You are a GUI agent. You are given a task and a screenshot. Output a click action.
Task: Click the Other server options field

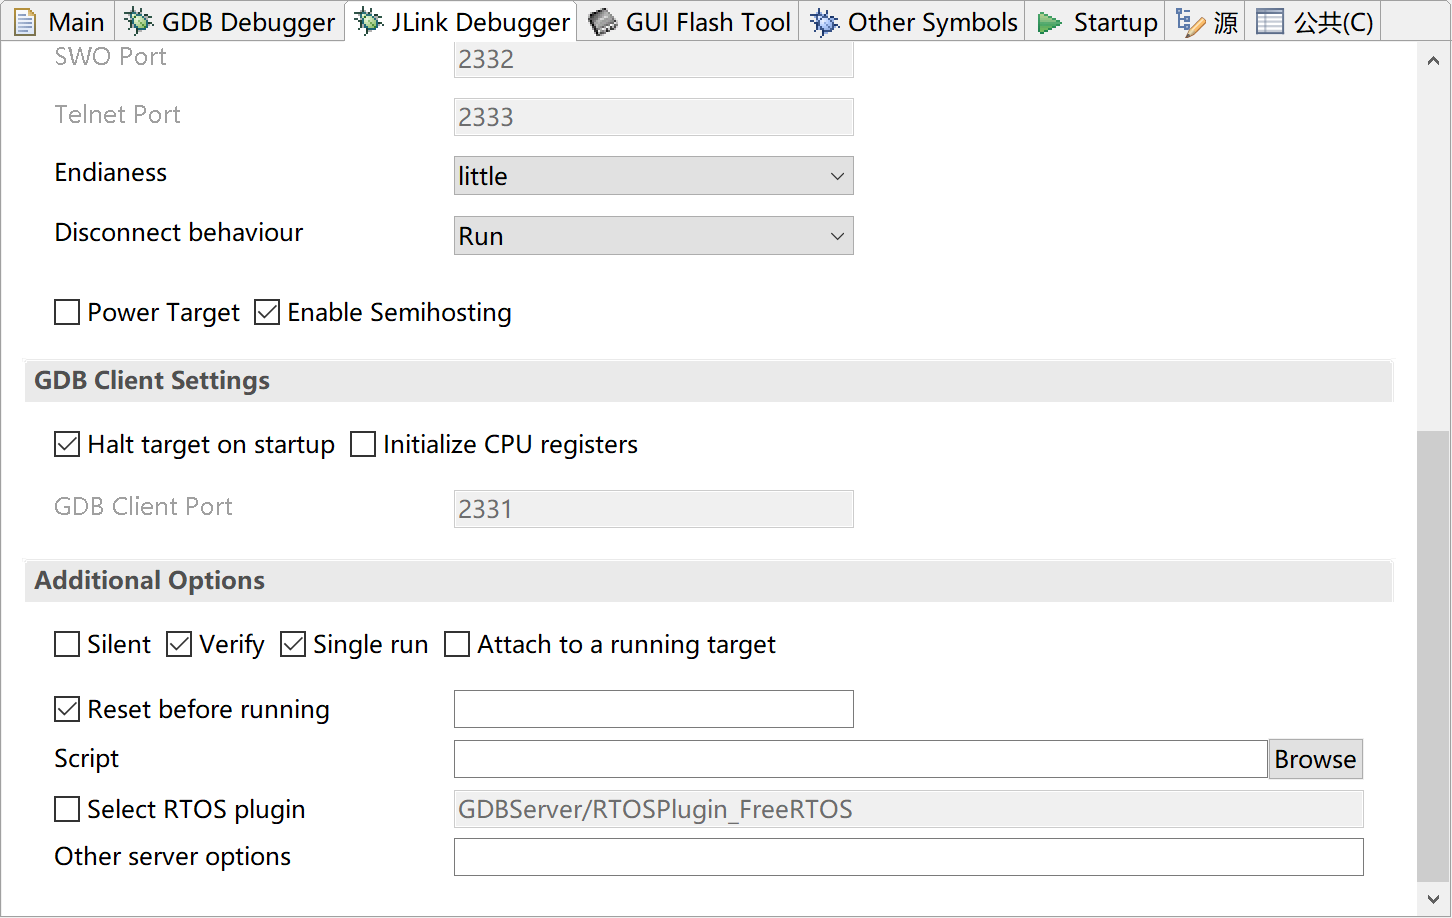coord(908,857)
